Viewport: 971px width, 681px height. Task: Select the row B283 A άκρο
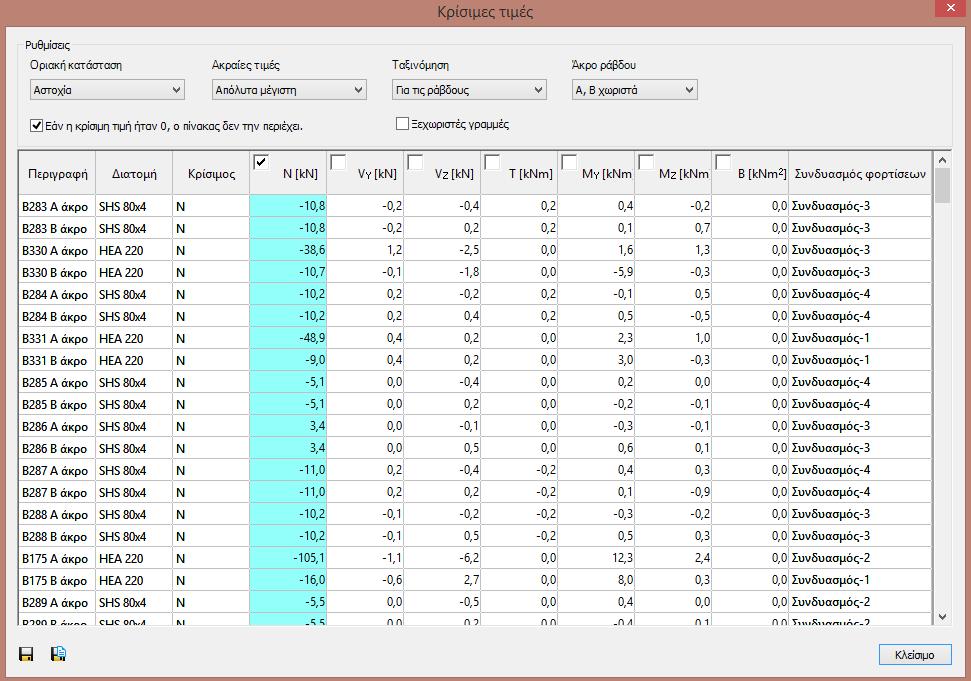475,206
